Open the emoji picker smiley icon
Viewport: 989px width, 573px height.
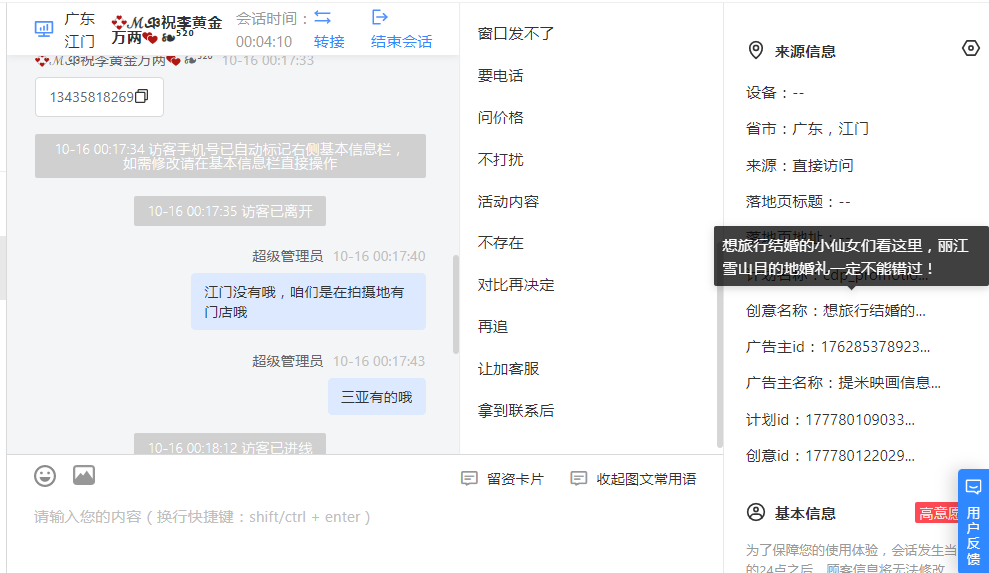click(45, 476)
